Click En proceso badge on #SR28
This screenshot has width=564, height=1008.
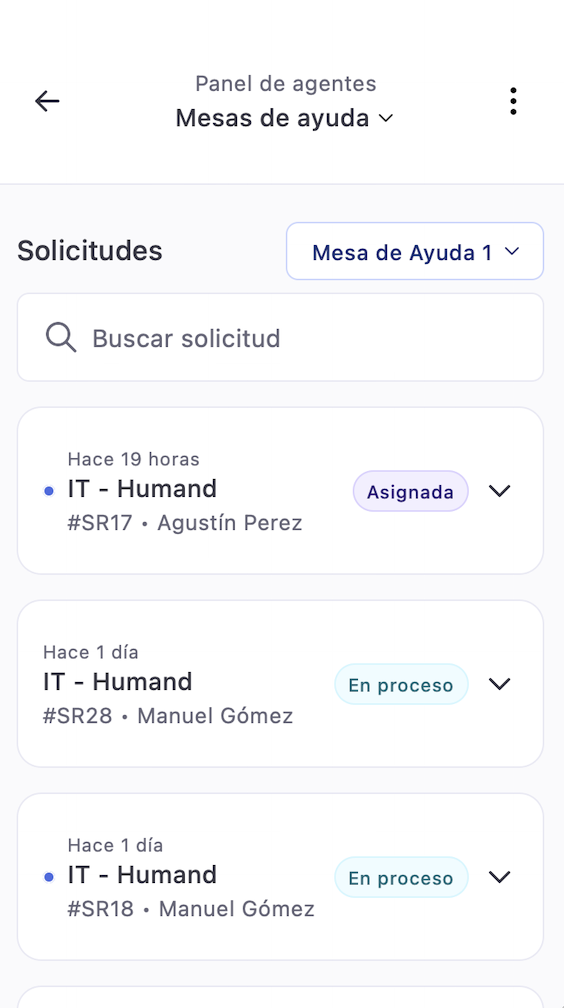point(401,684)
